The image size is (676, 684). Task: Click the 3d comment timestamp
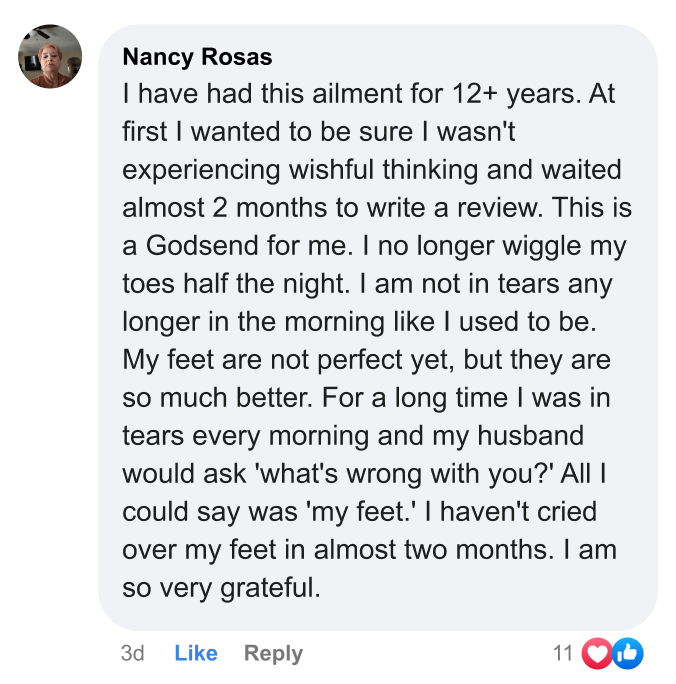[x=132, y=654]
